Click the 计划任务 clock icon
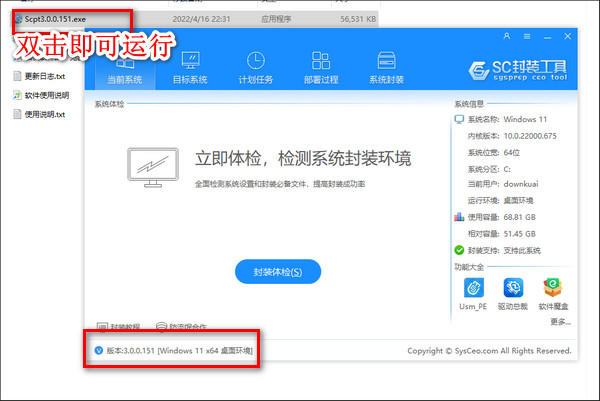The image size is (600, 401). click(256, 60)
